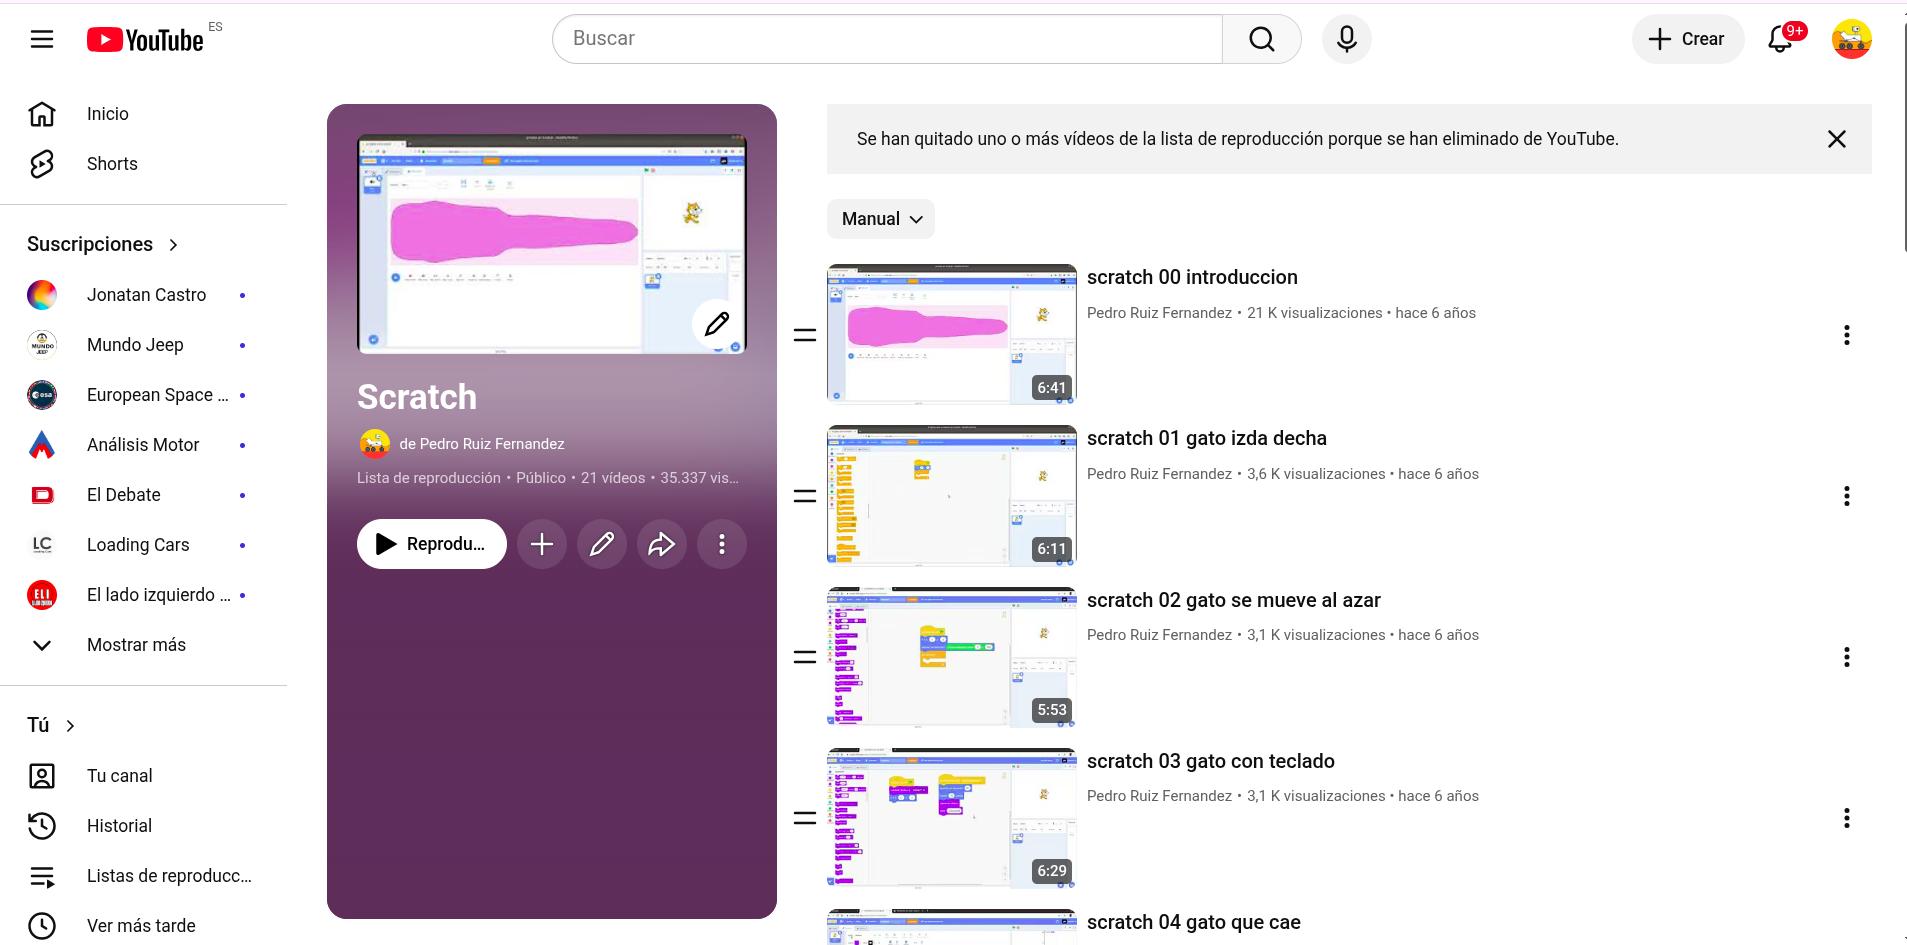Screen dimensions: 1907x945
Task: Grab reorder handle of scratch 02 gato se mueve
Action: point(805,657)
